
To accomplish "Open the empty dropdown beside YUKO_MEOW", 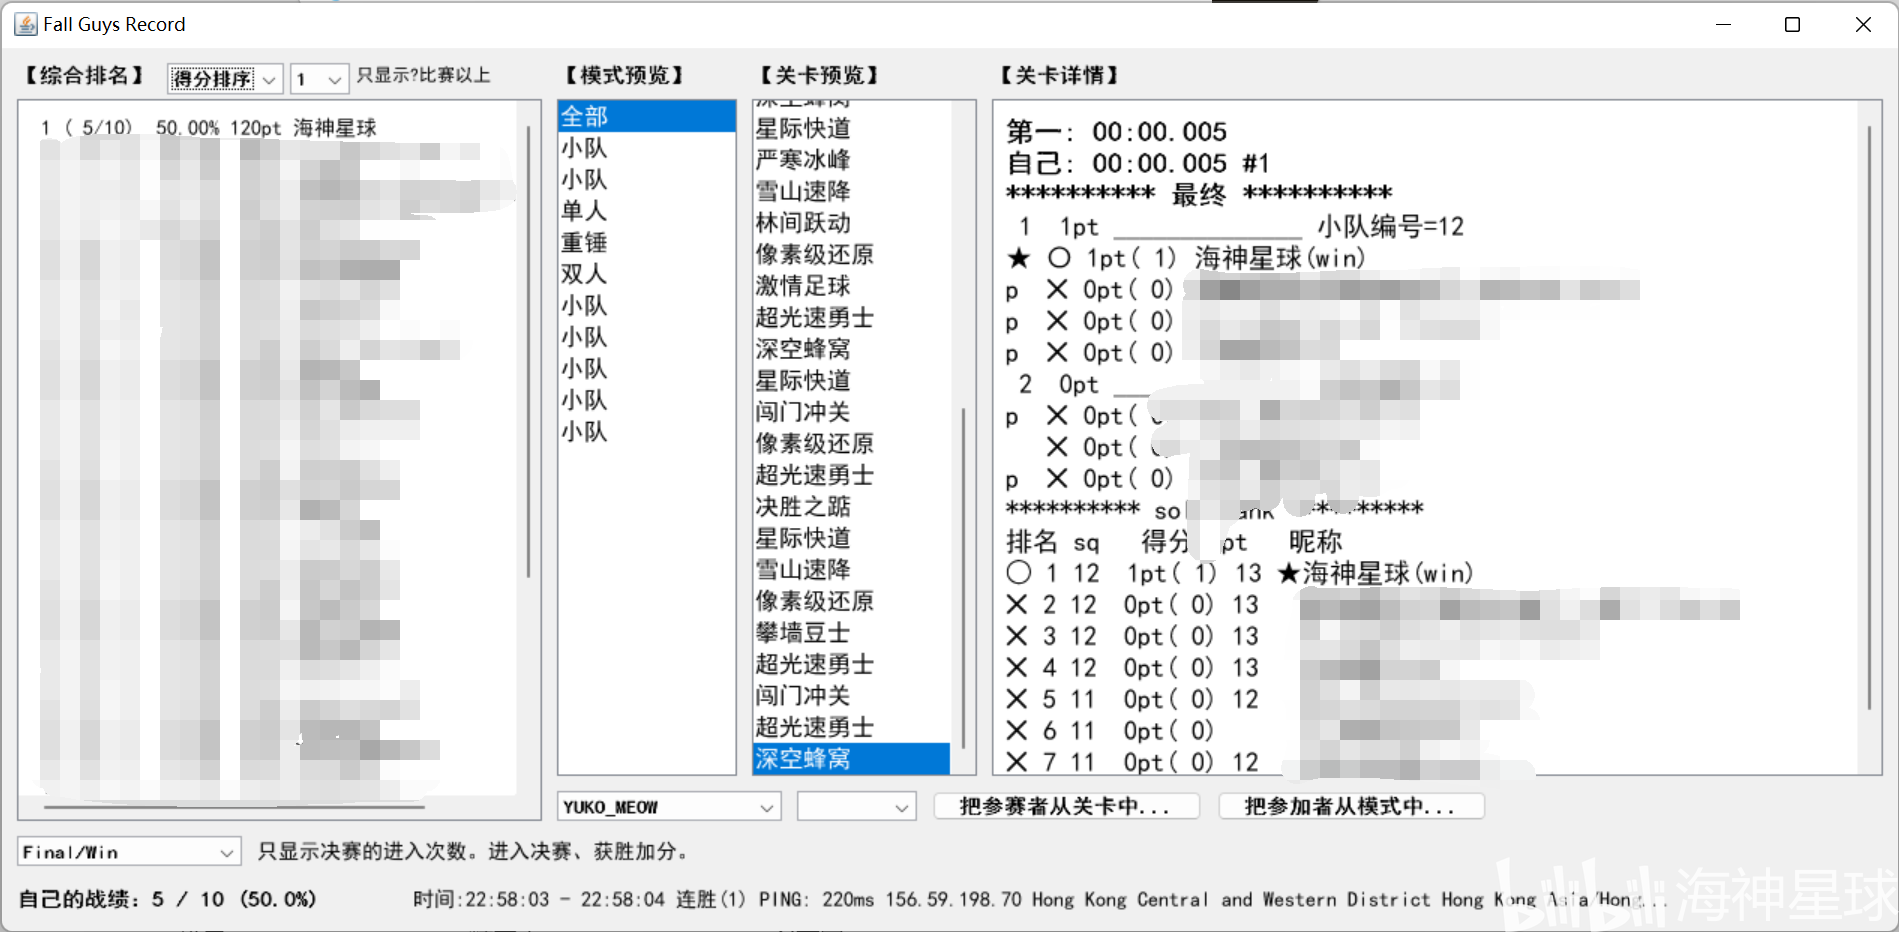I will 854,806.
